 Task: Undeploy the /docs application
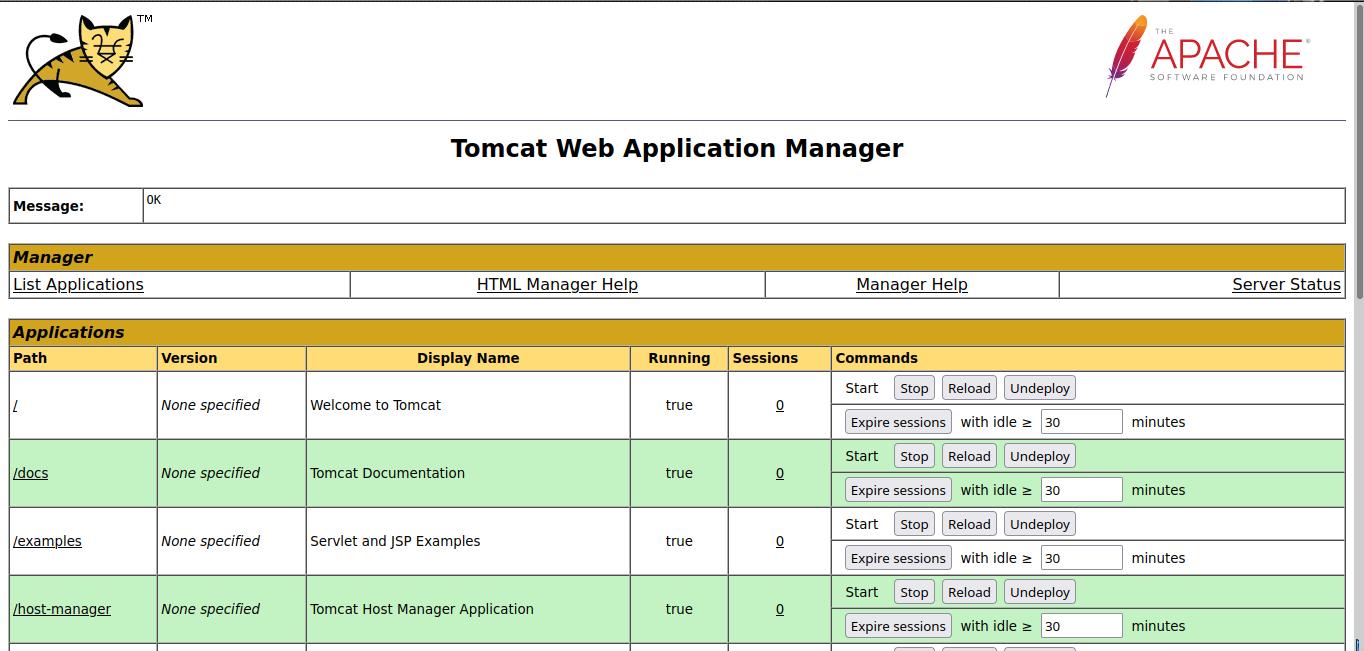1040,456
